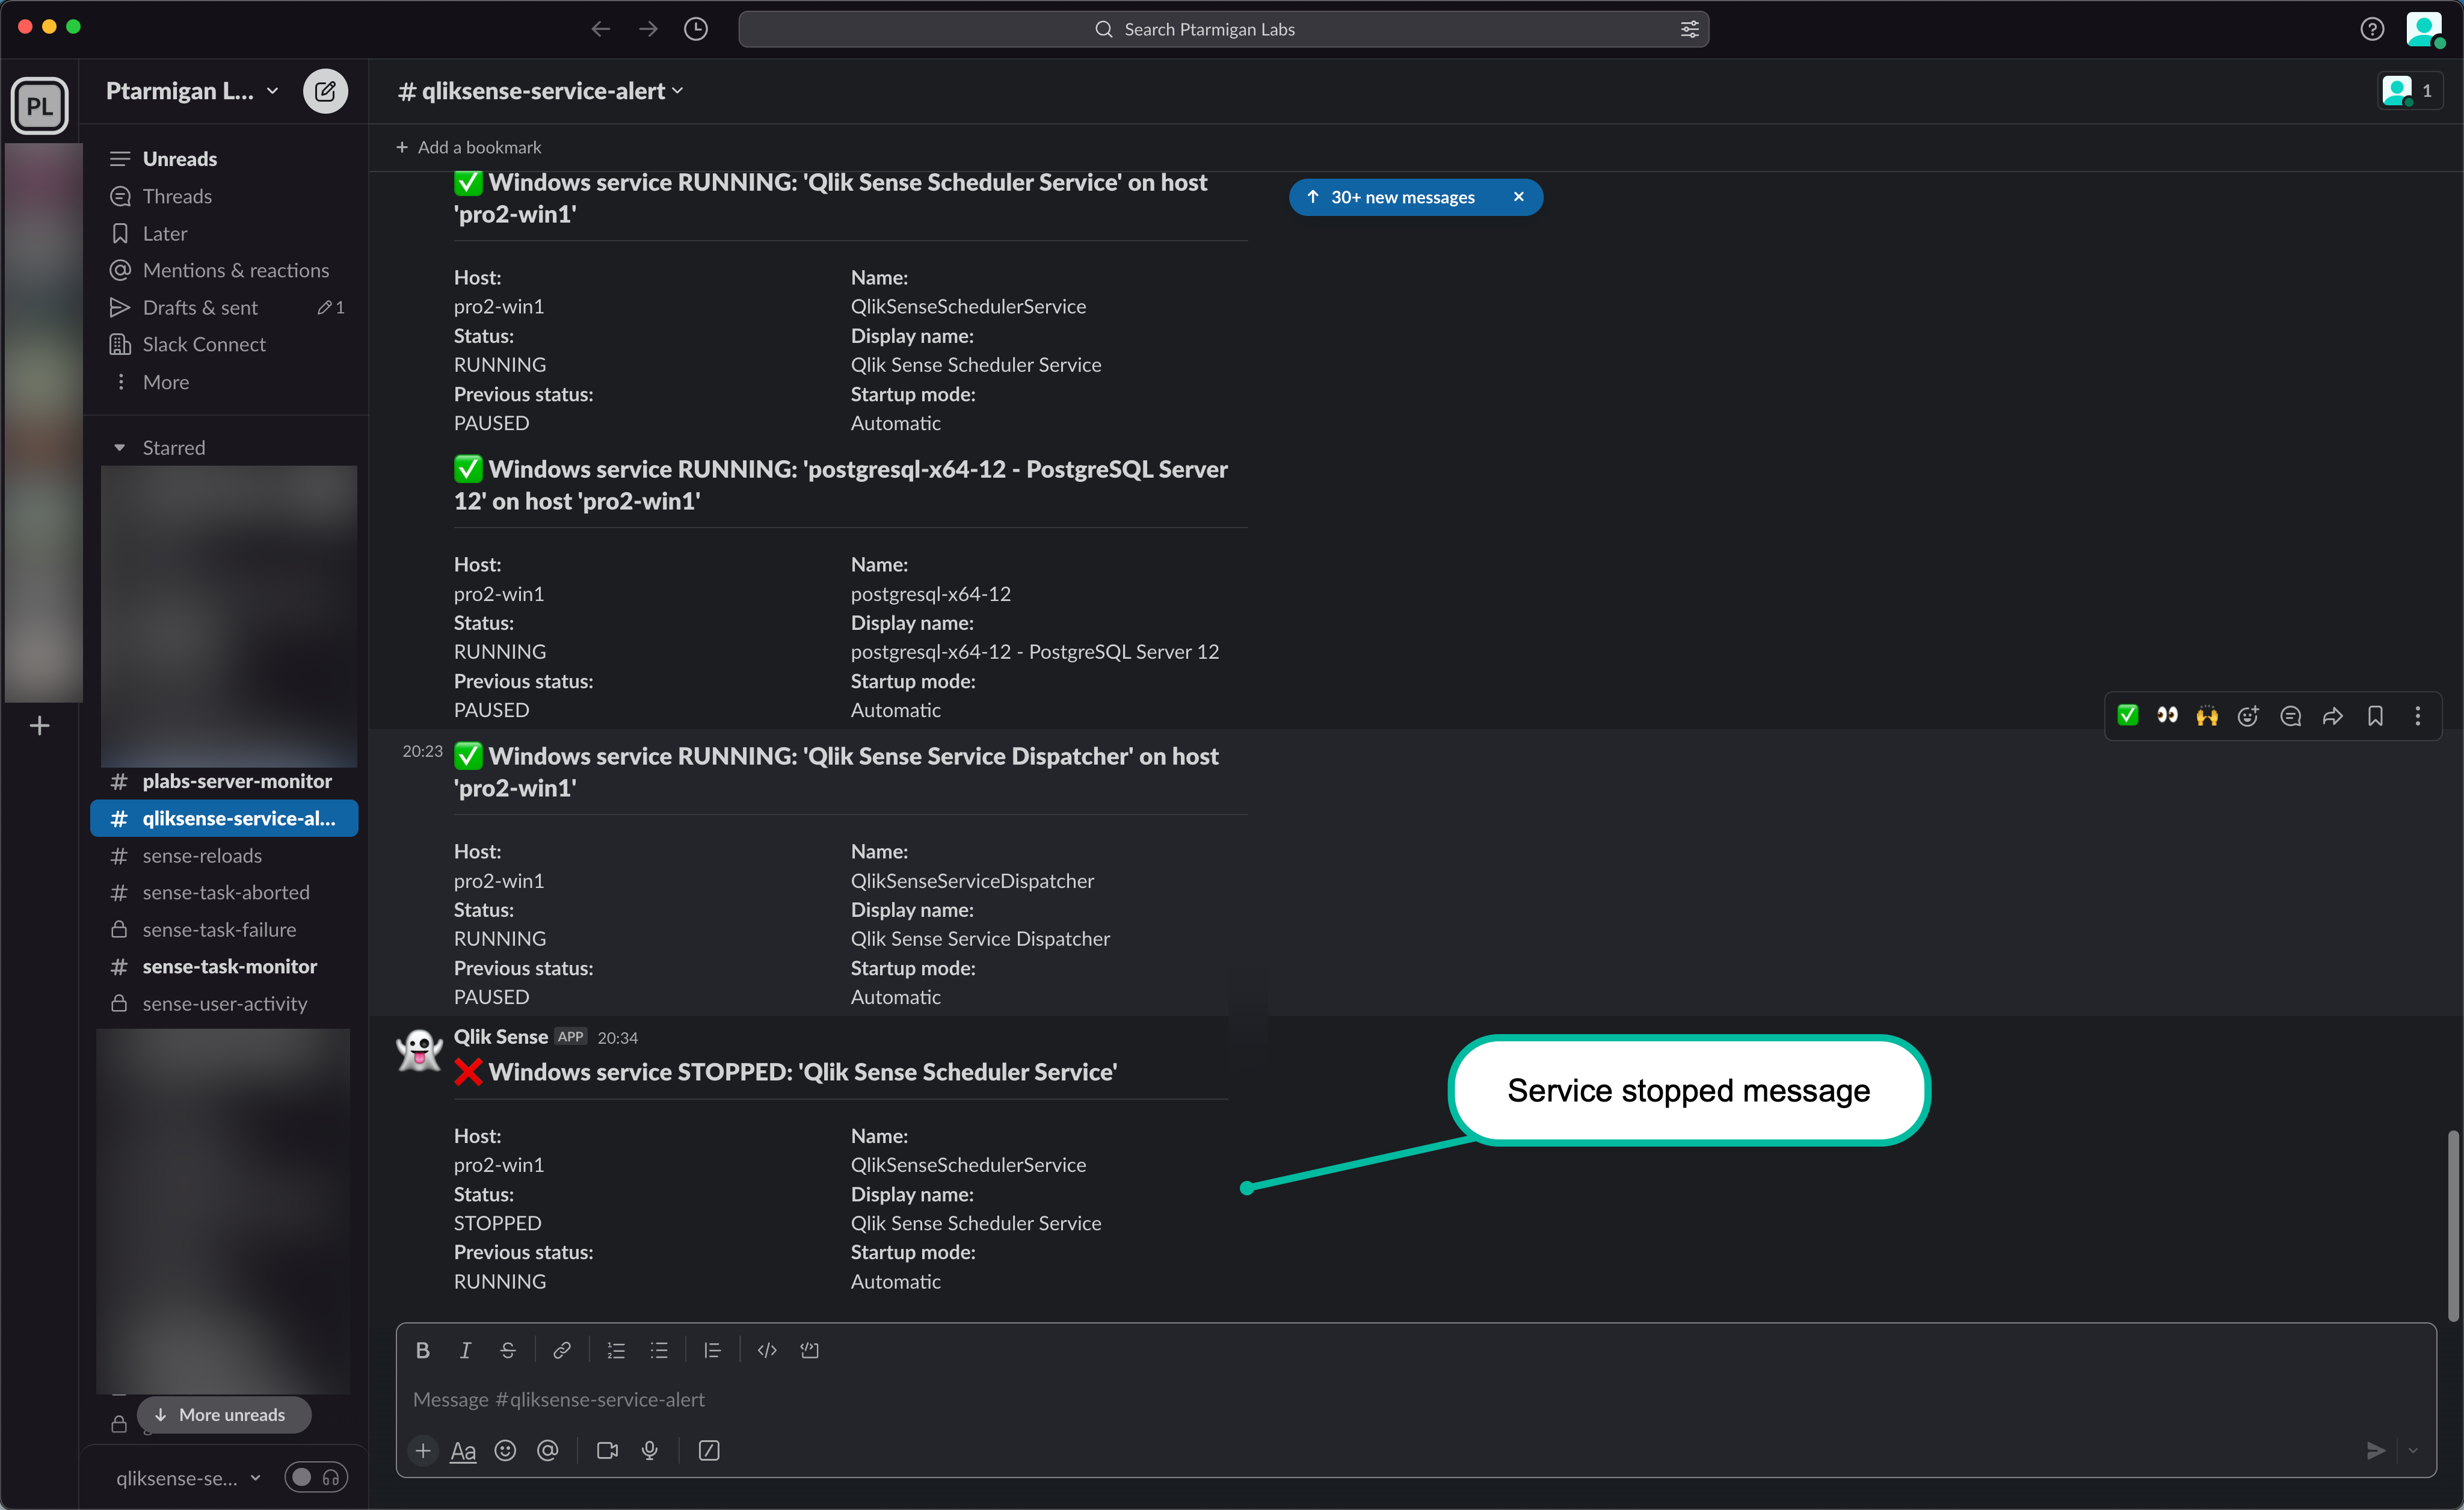Open the history clock icon
Viewport: 2464px width, 1510px height.
pos(696,29)
